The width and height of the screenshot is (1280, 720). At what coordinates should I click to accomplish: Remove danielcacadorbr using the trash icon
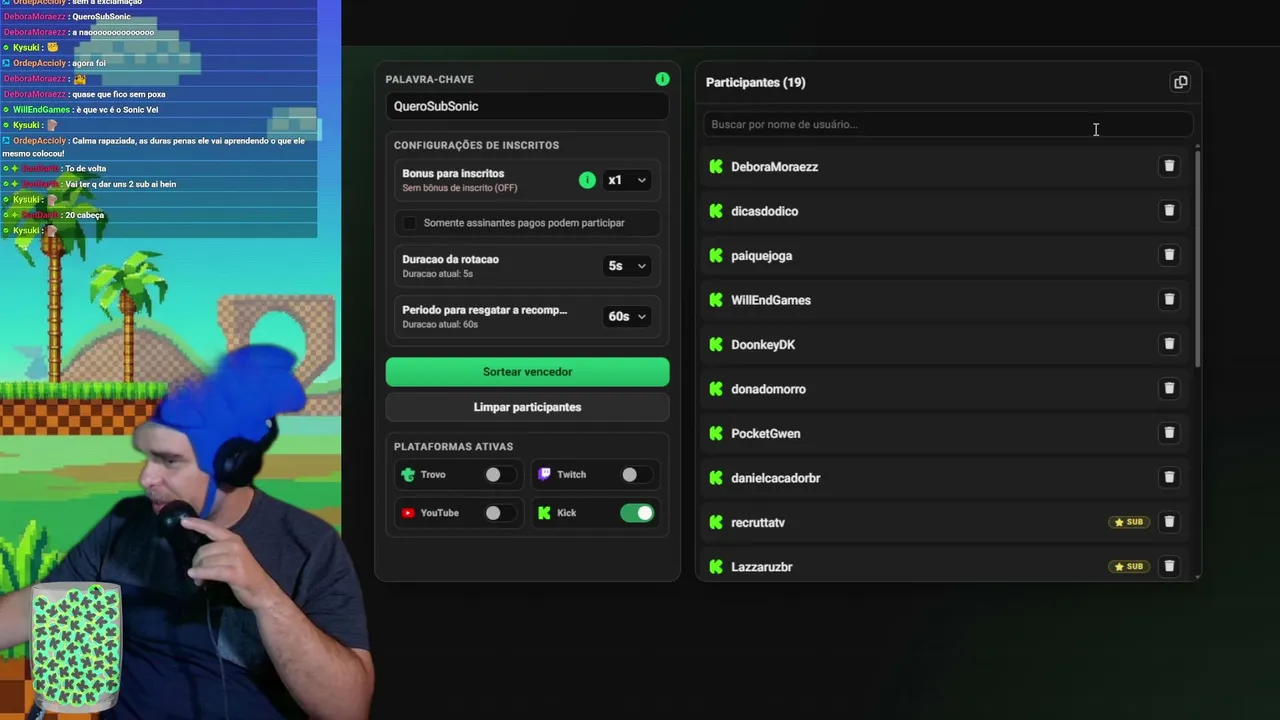[x=1169, y=477]
